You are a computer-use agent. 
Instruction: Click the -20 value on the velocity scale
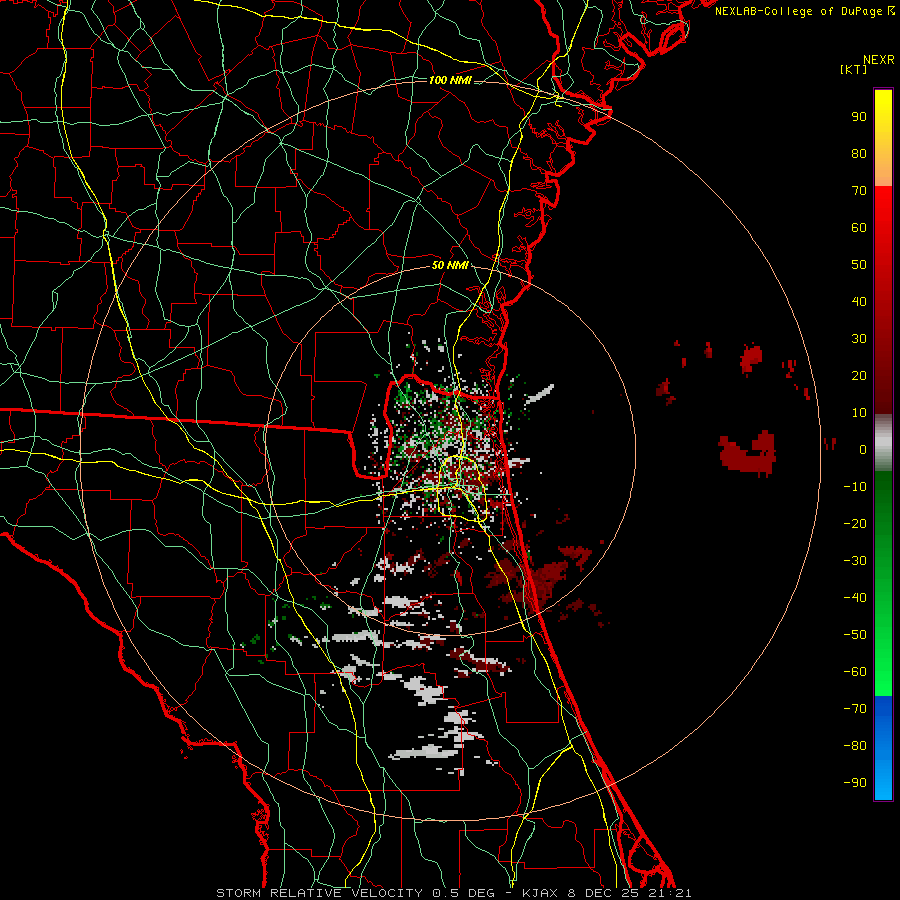pos(855,523)
